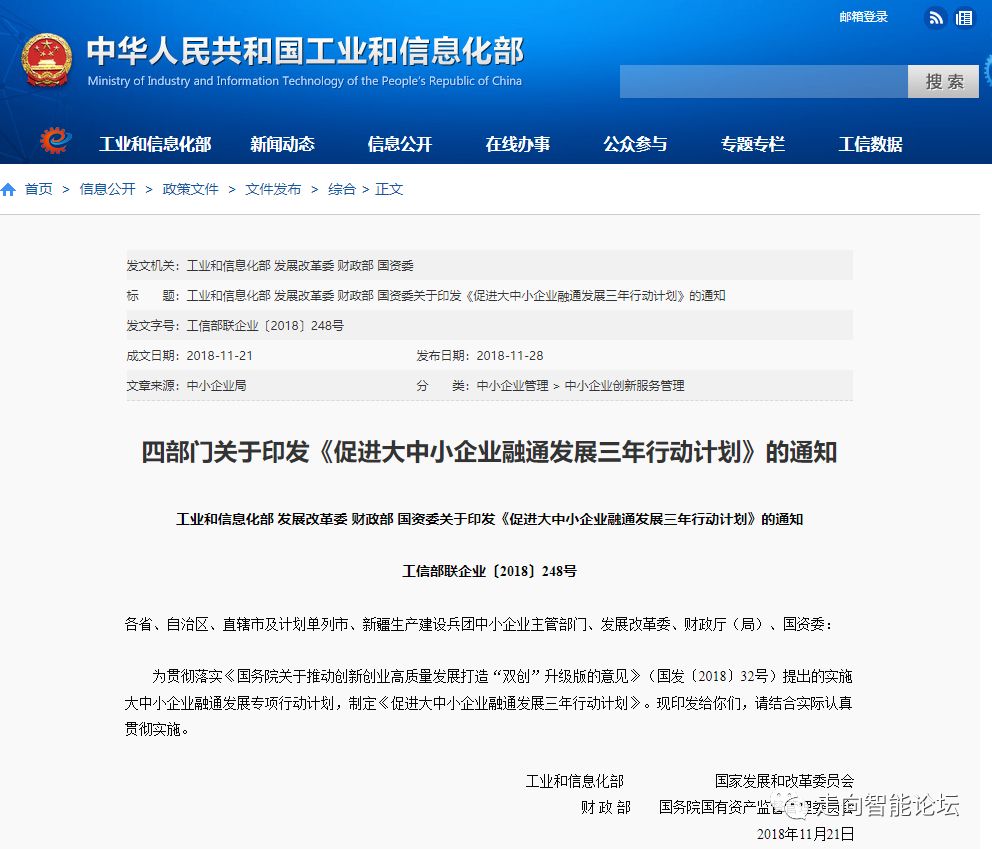Viewport: 992px width, 849px height.
Task: Open 公众参与 navigation menu
Action: 635,144
